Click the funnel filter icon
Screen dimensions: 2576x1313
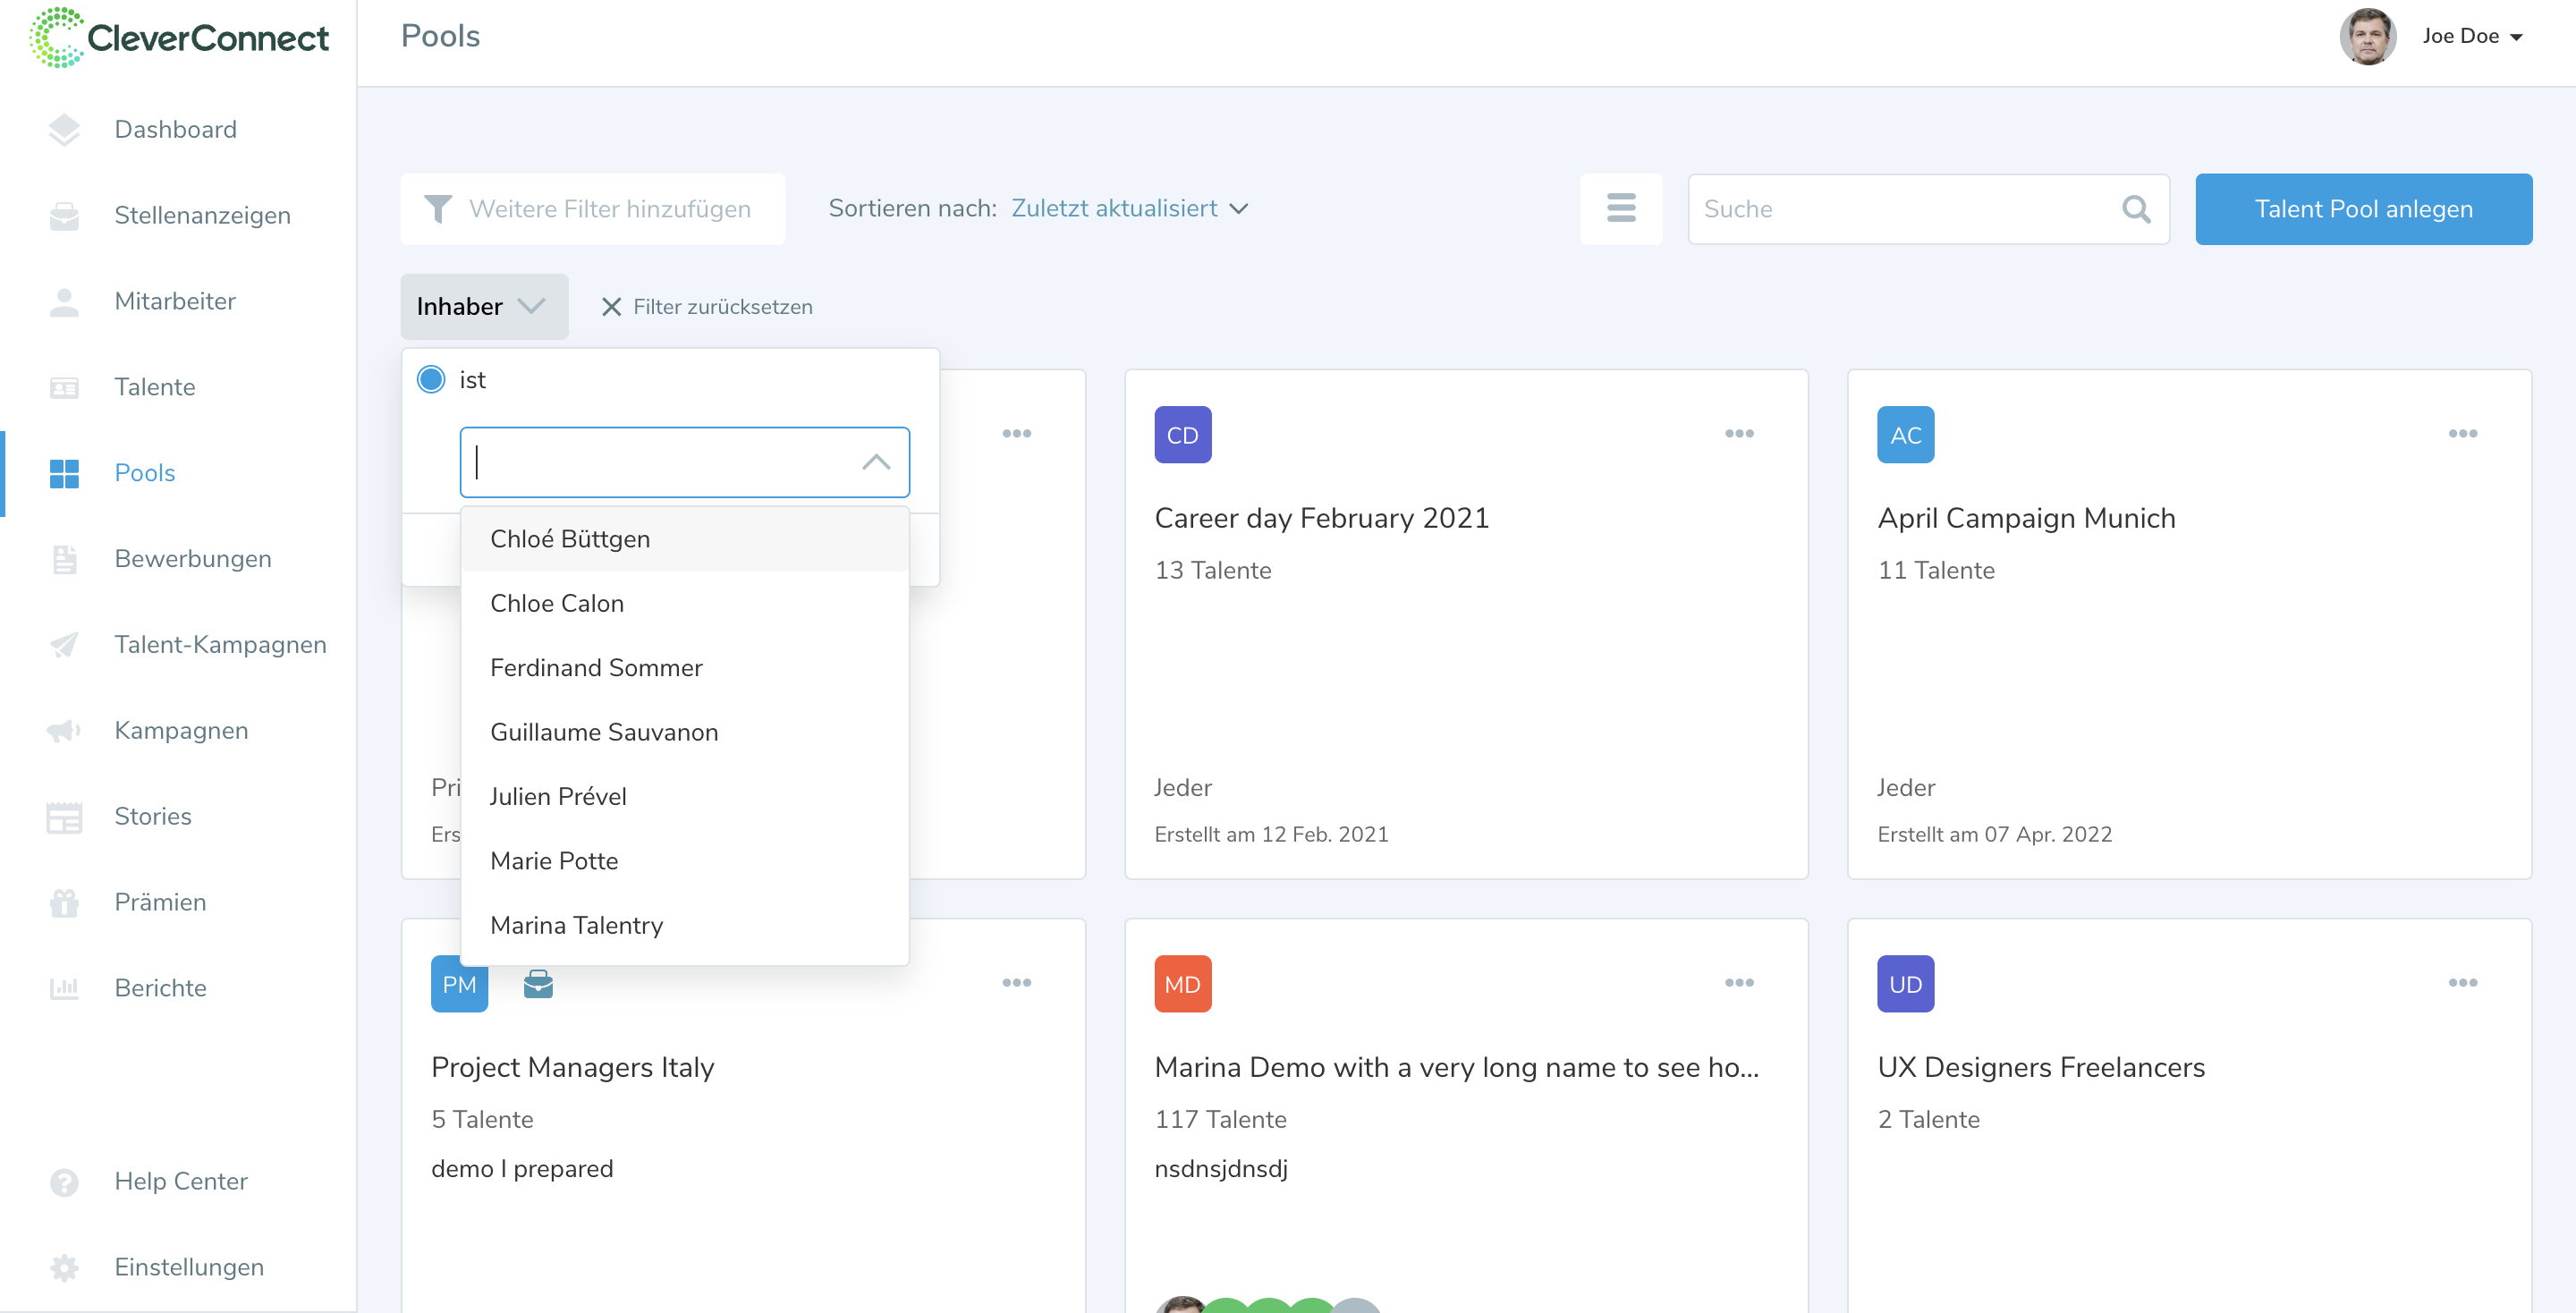[438, 208]
